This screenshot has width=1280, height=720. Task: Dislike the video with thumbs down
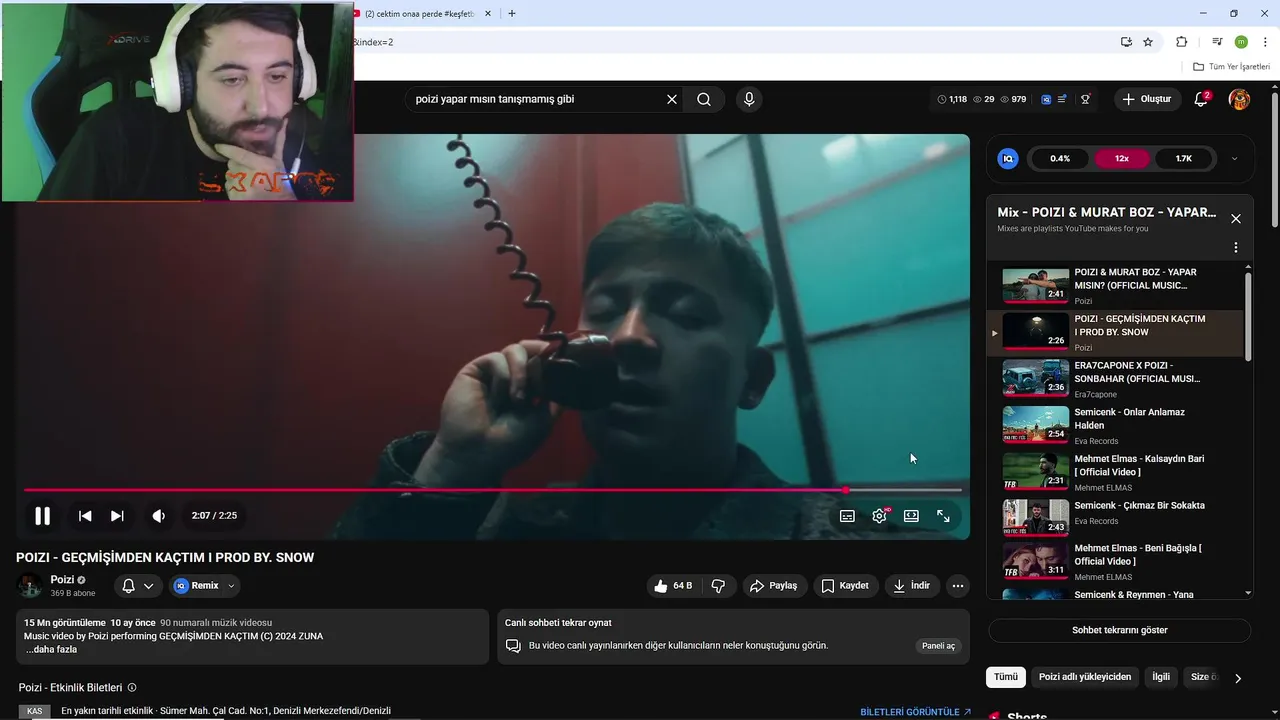(x=718, y=586)
